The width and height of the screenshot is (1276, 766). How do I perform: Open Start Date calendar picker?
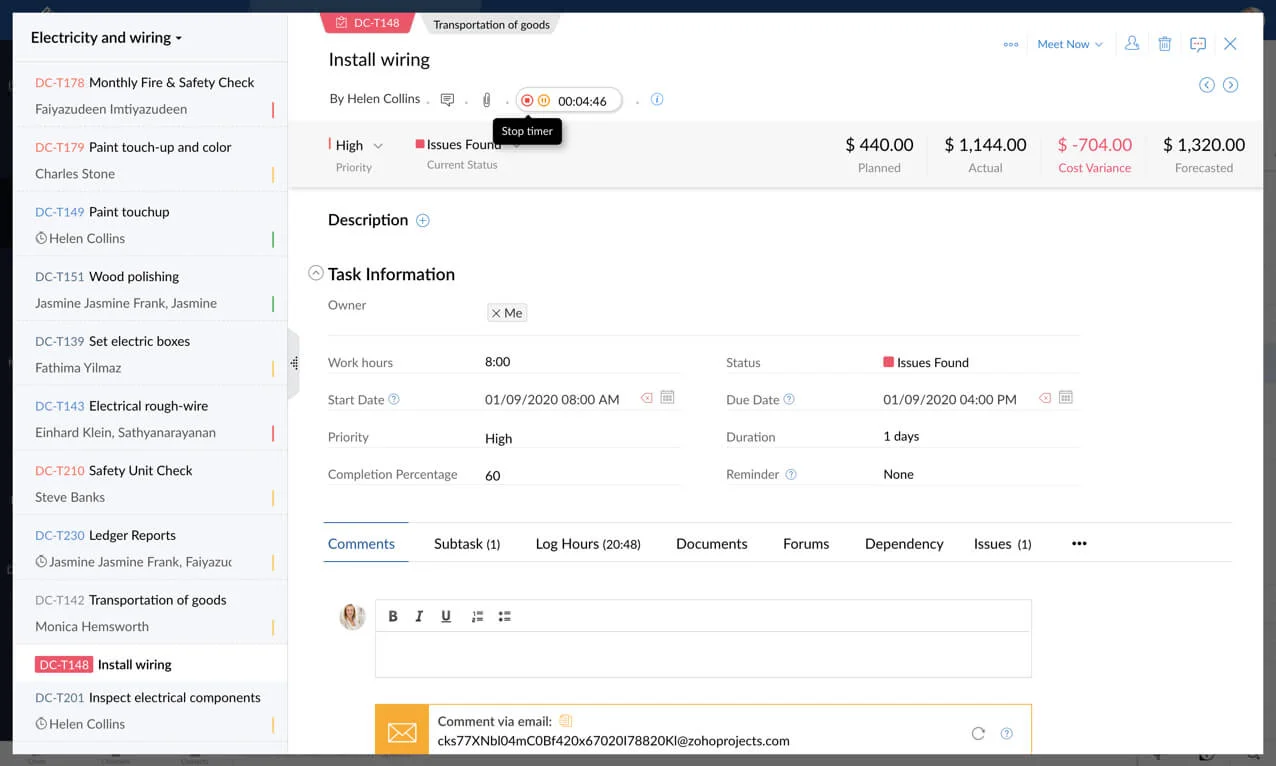point(667,398)
